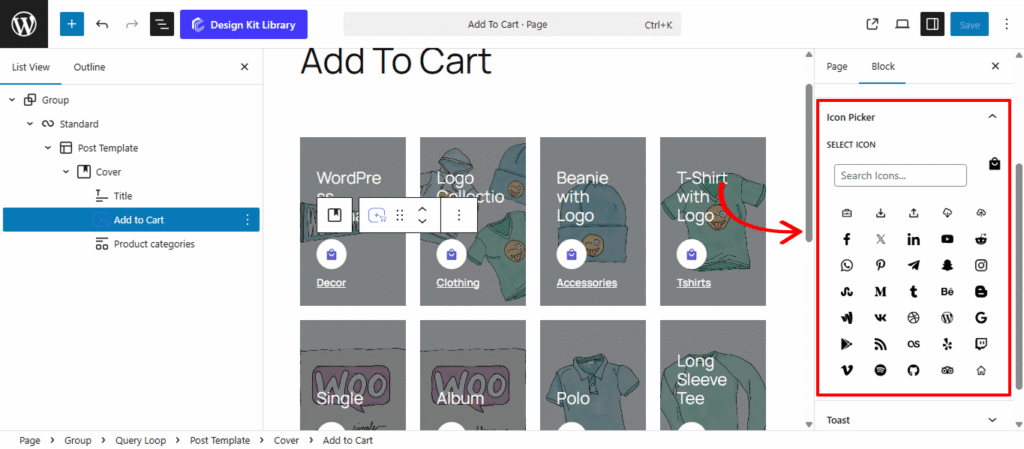Pick the Spotify icon
The image size is (1024, 449).
pos(880,370)
